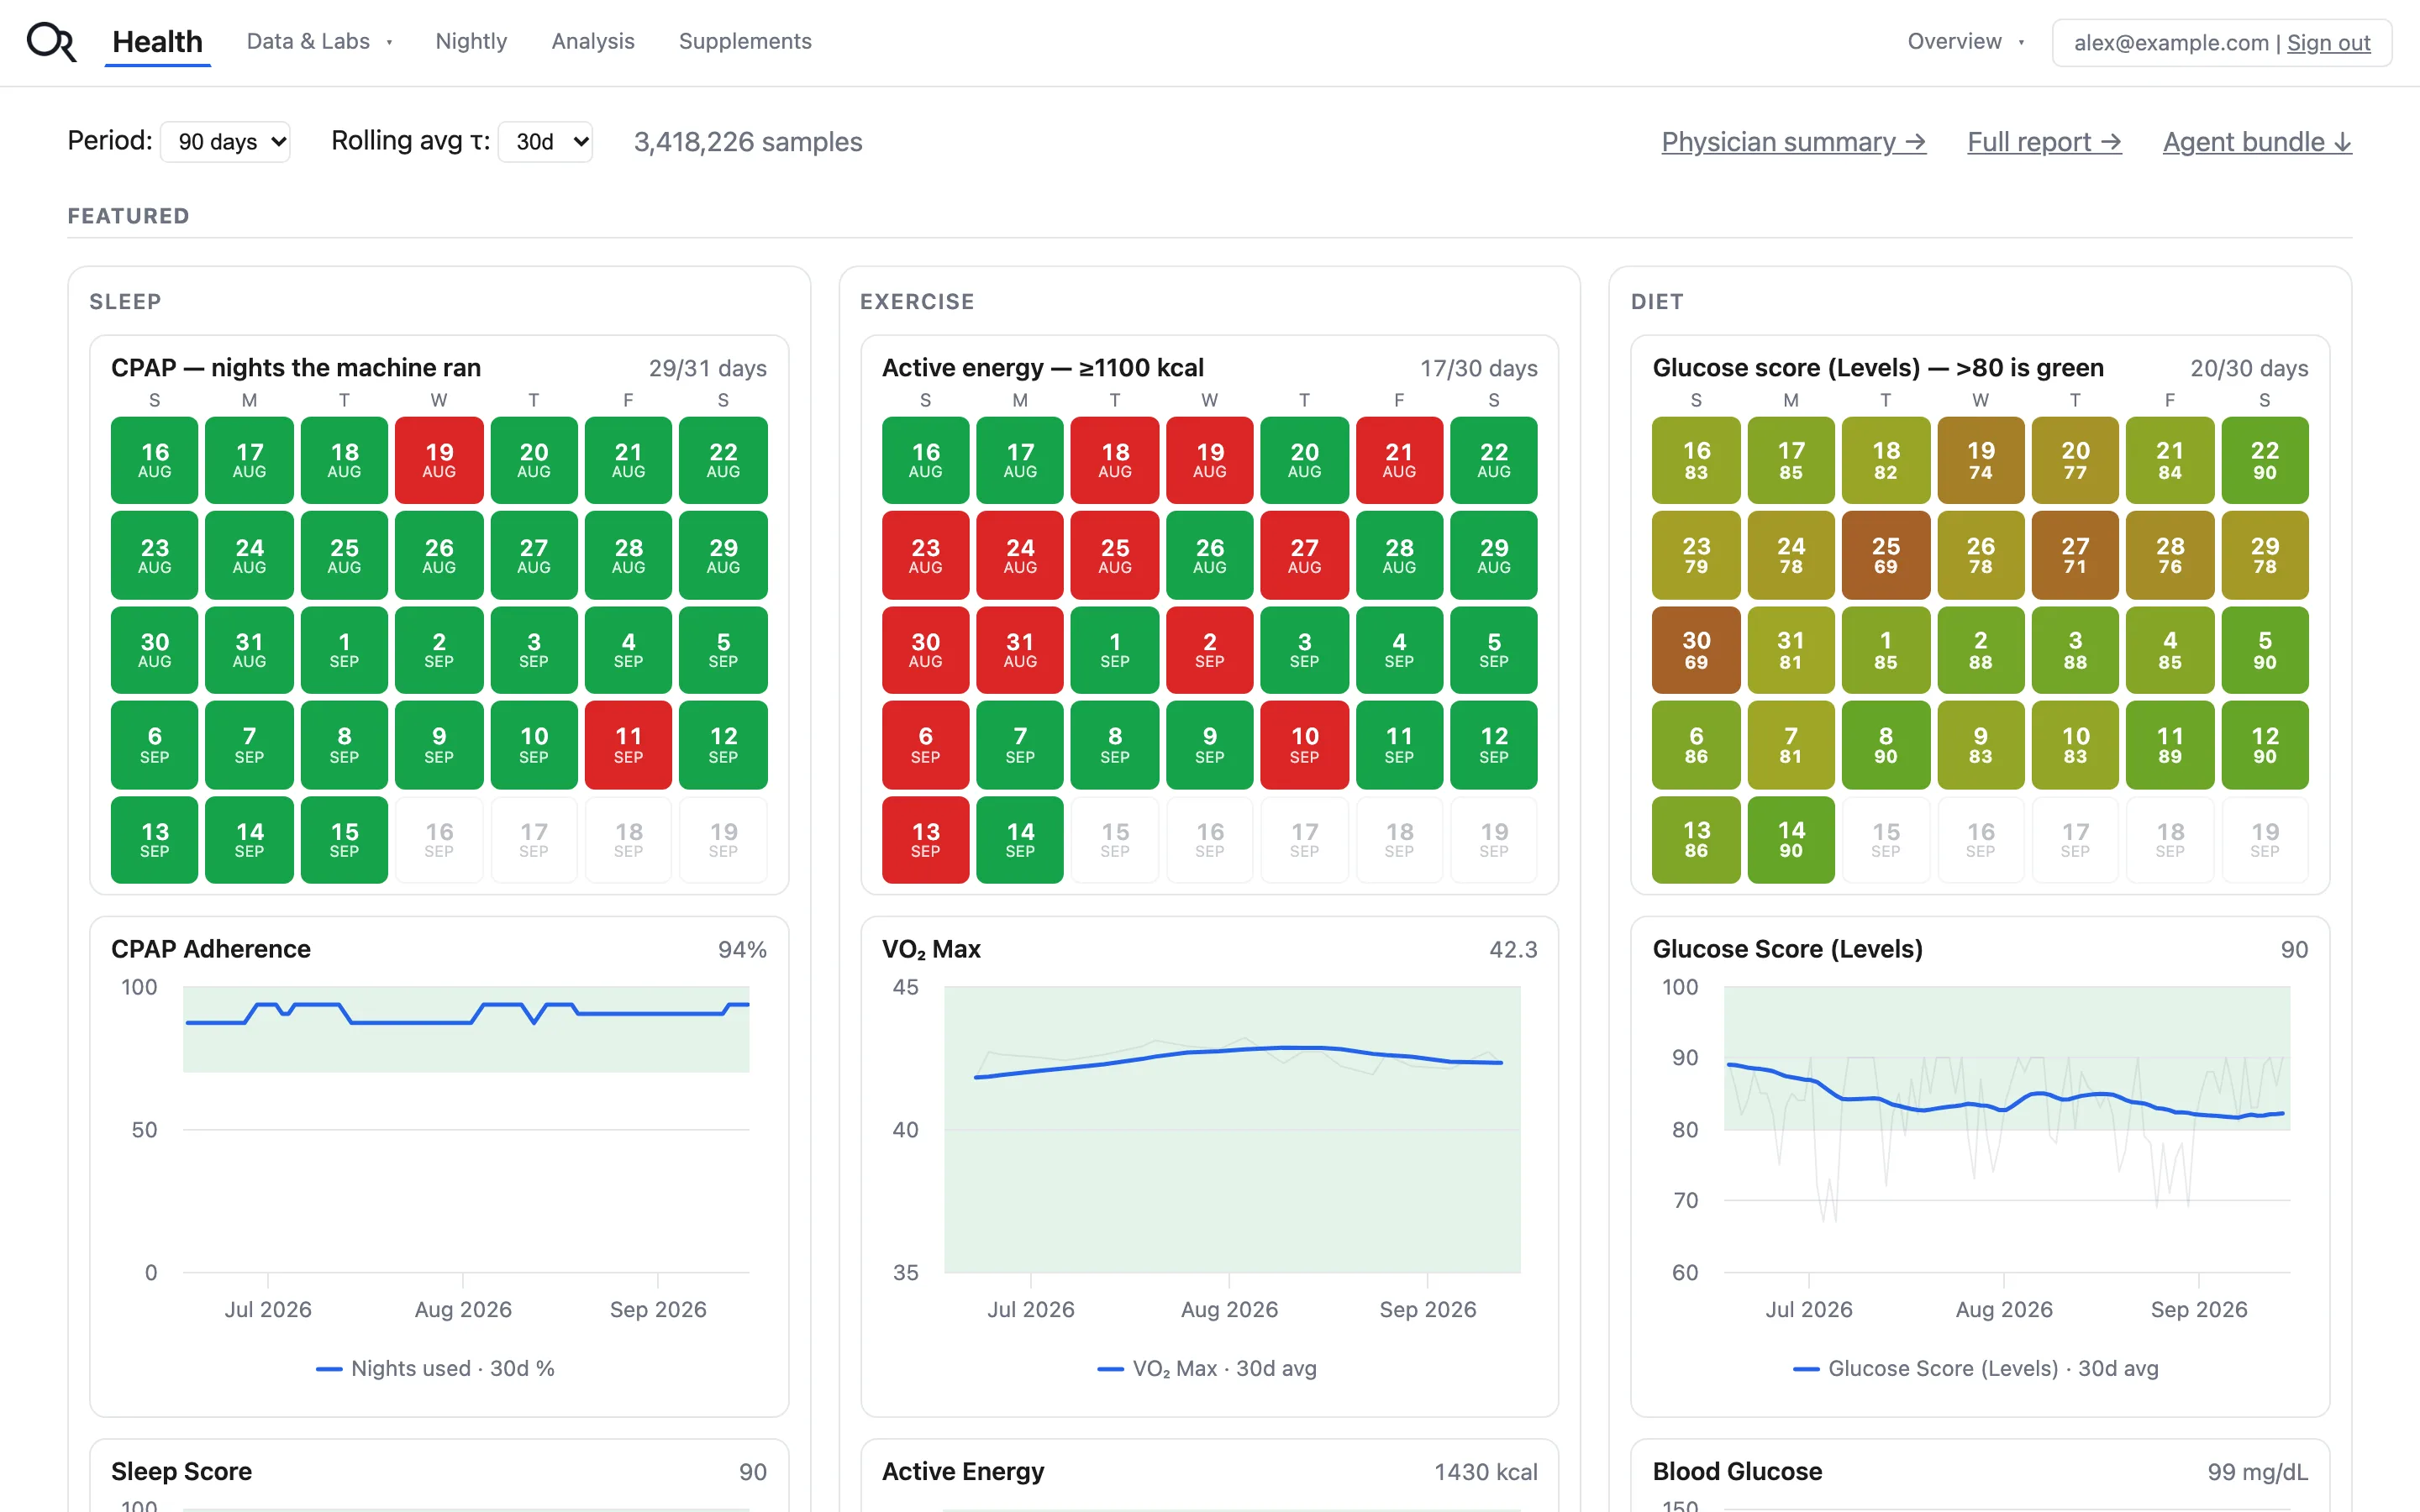Screen dimensions: 2420x1512
Task: Go to the Nightly tab
Action: [471, 42]
